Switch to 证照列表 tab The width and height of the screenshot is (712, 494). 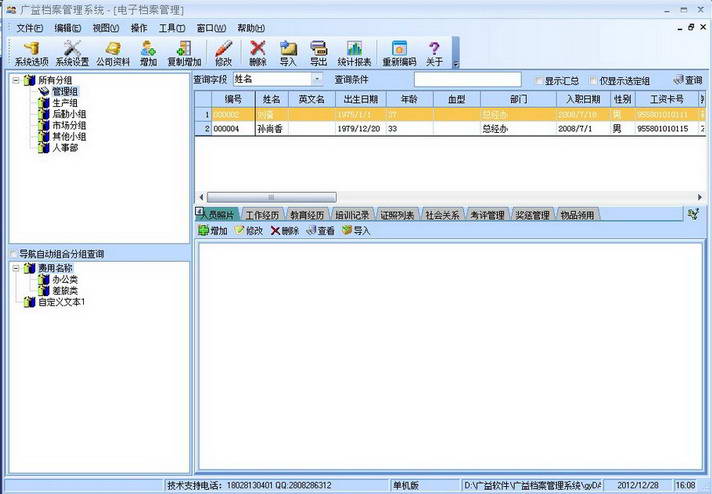point(397,215)
